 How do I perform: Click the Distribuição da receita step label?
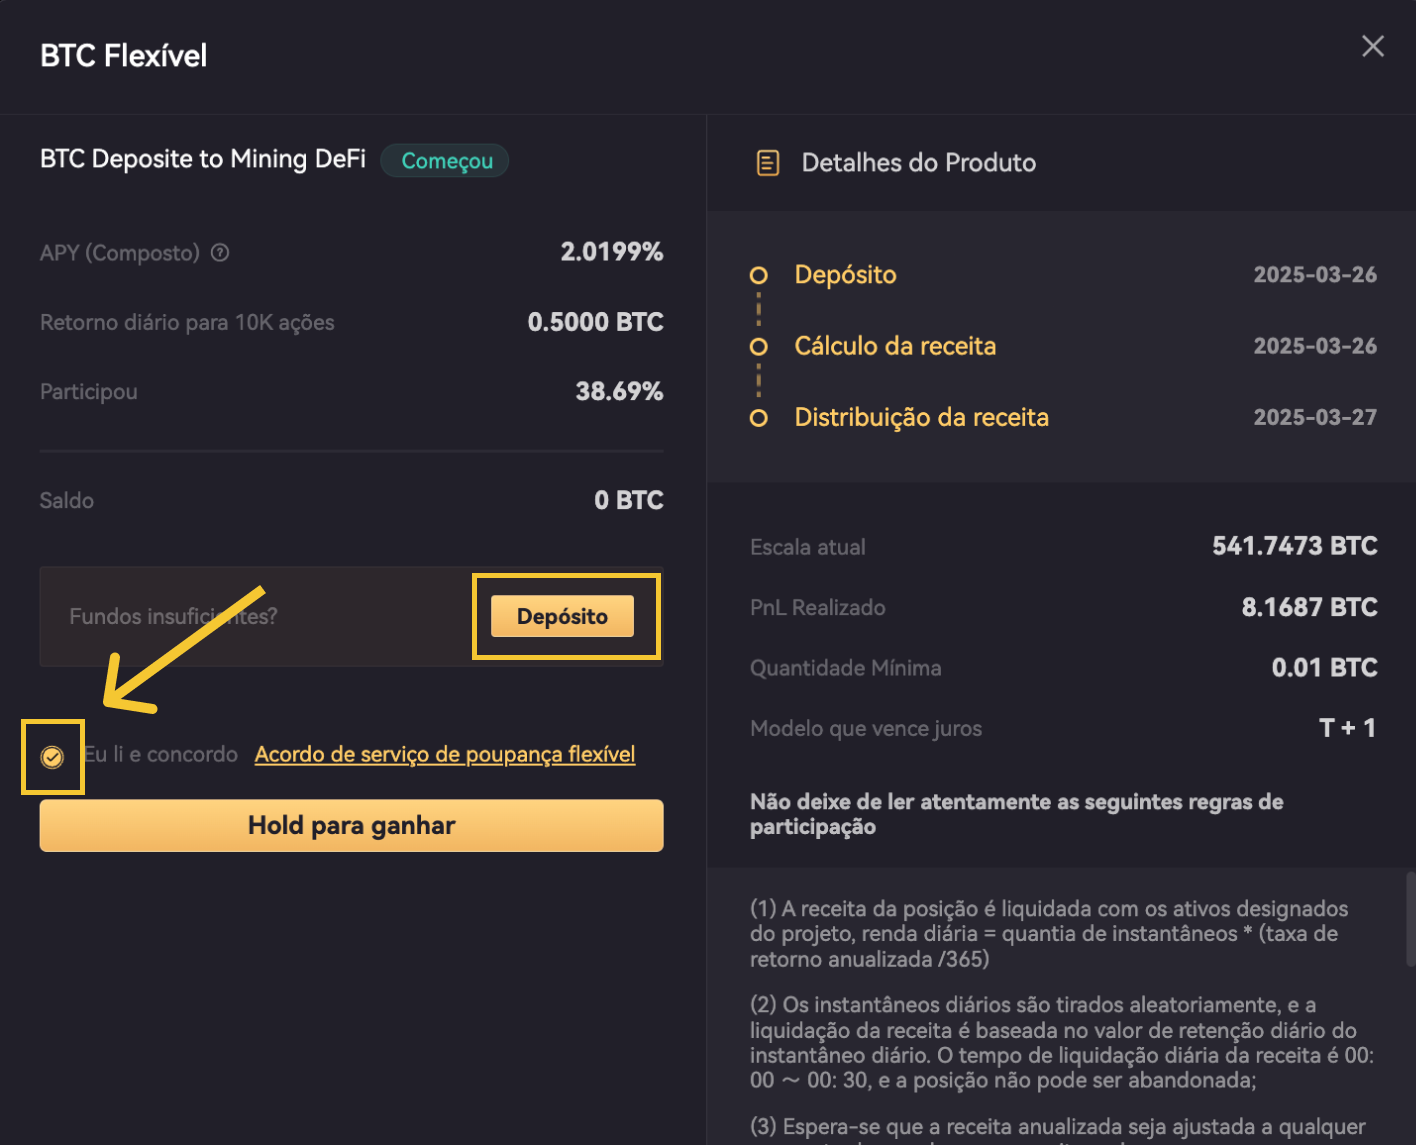(922, 418)
